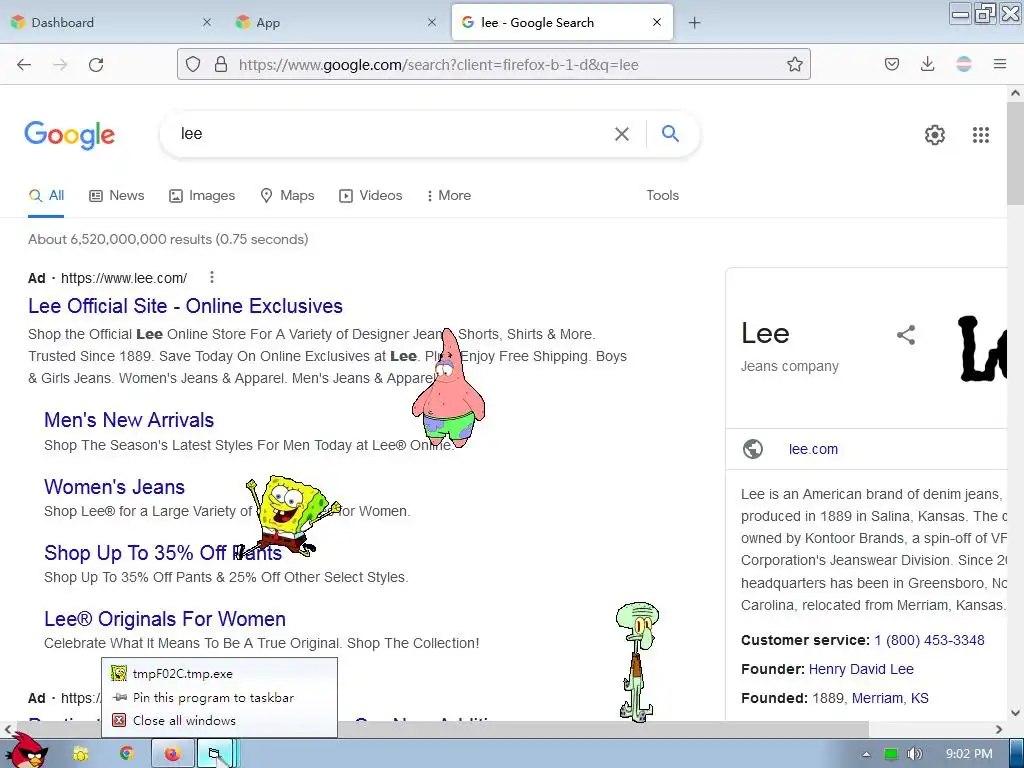Select the Maps search tab
The image size is (1024, 768).
point(287,195)
